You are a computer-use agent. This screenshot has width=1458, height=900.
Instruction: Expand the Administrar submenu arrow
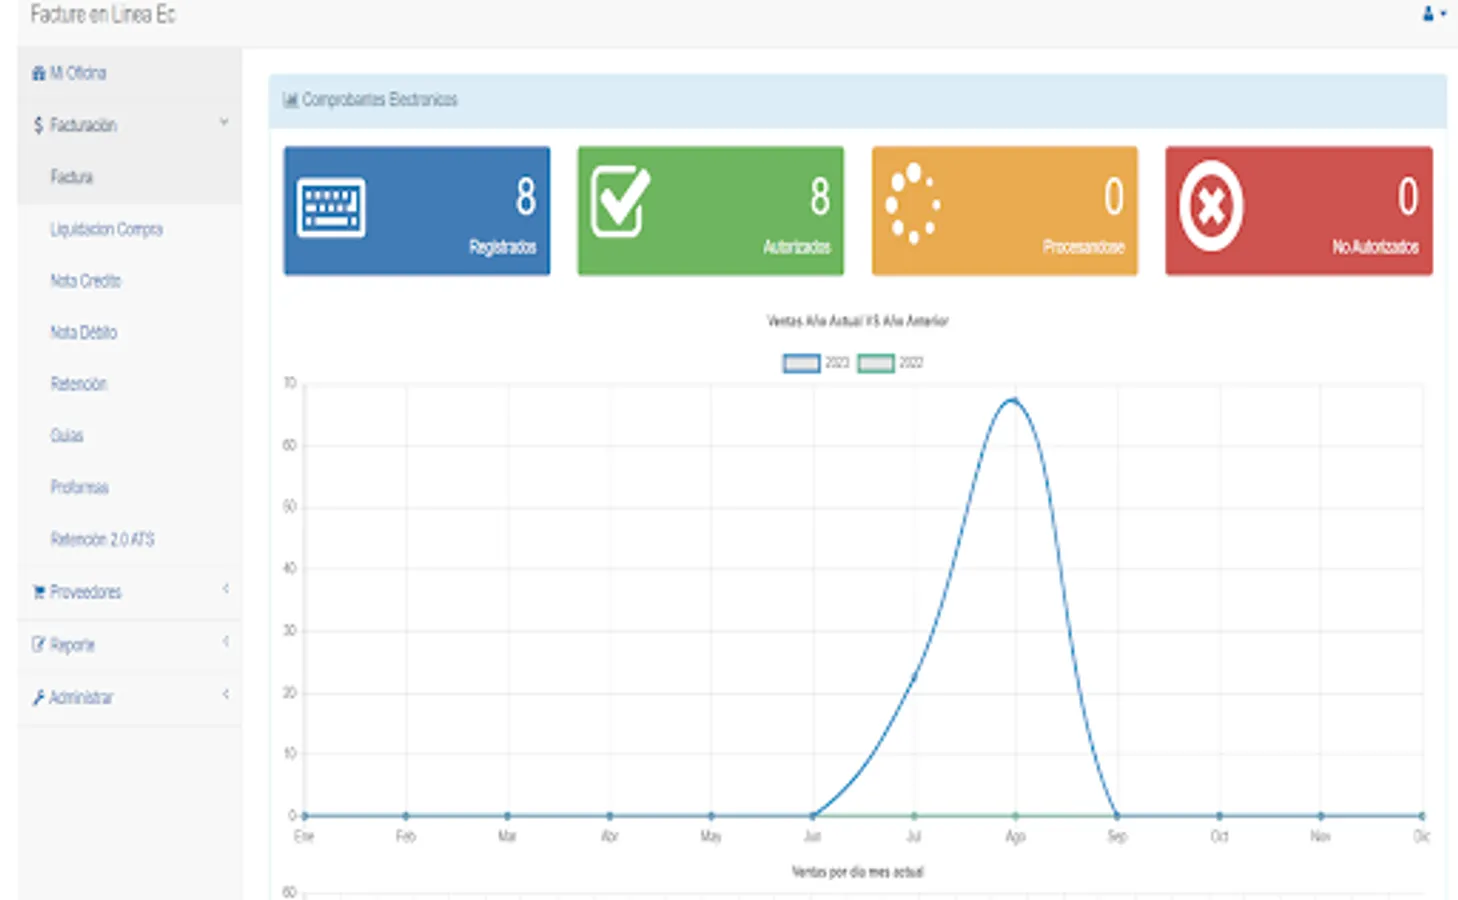point(226,693)
